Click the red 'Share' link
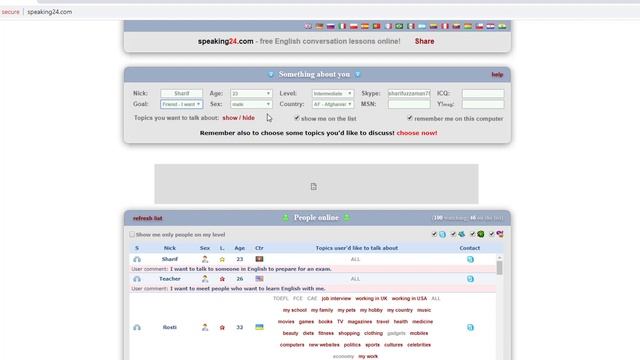This screenshot has width=640, height=360. tap(424, 41)
